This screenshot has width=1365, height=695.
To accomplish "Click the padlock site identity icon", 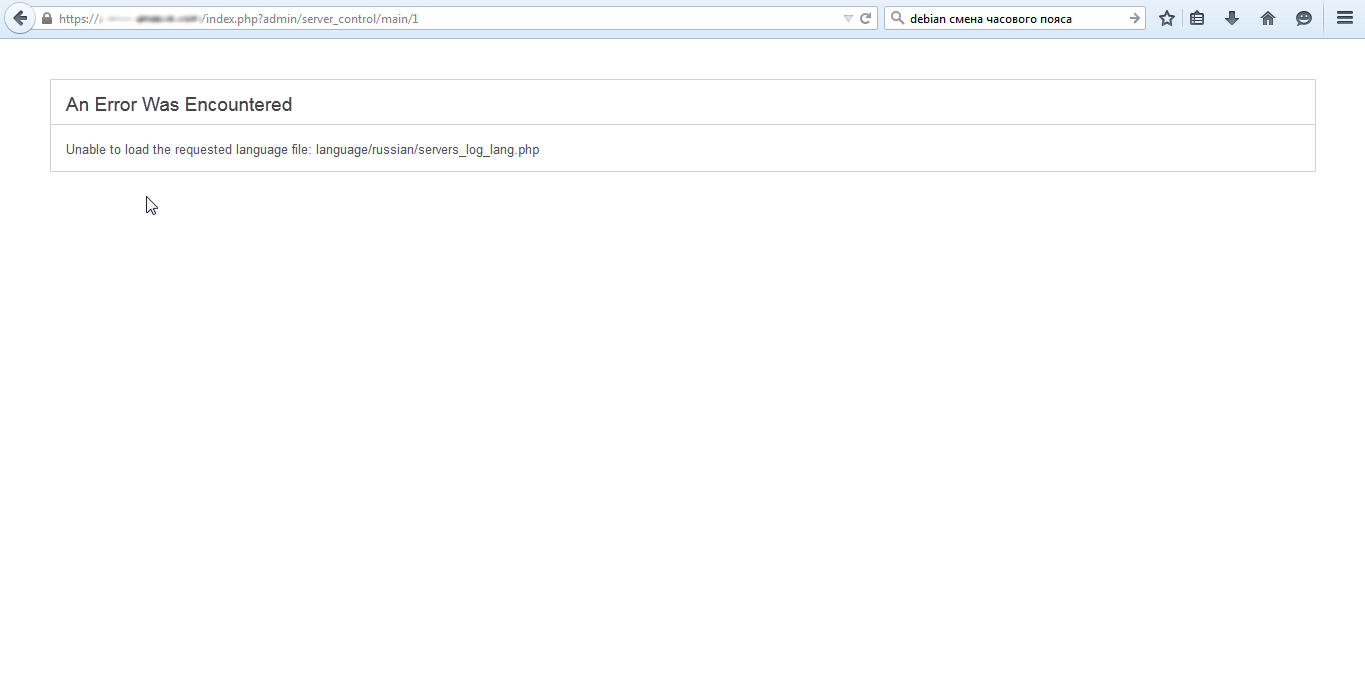I will (47, 18).
